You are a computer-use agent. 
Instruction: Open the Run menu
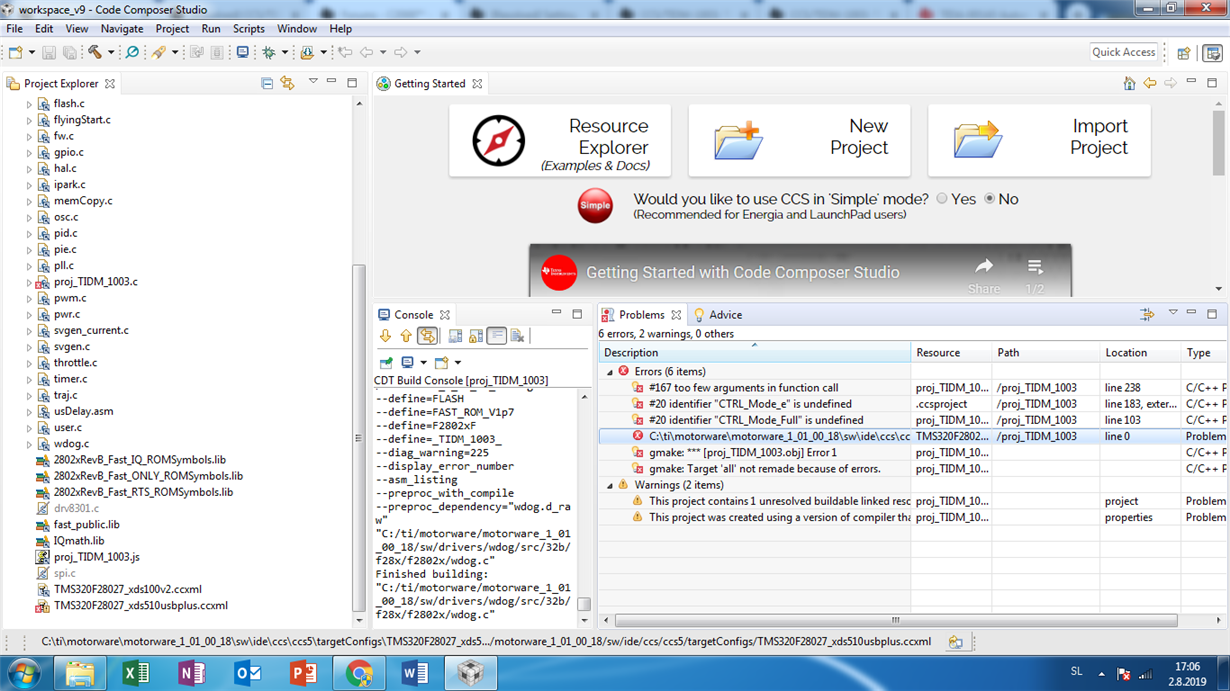[211, 29]
